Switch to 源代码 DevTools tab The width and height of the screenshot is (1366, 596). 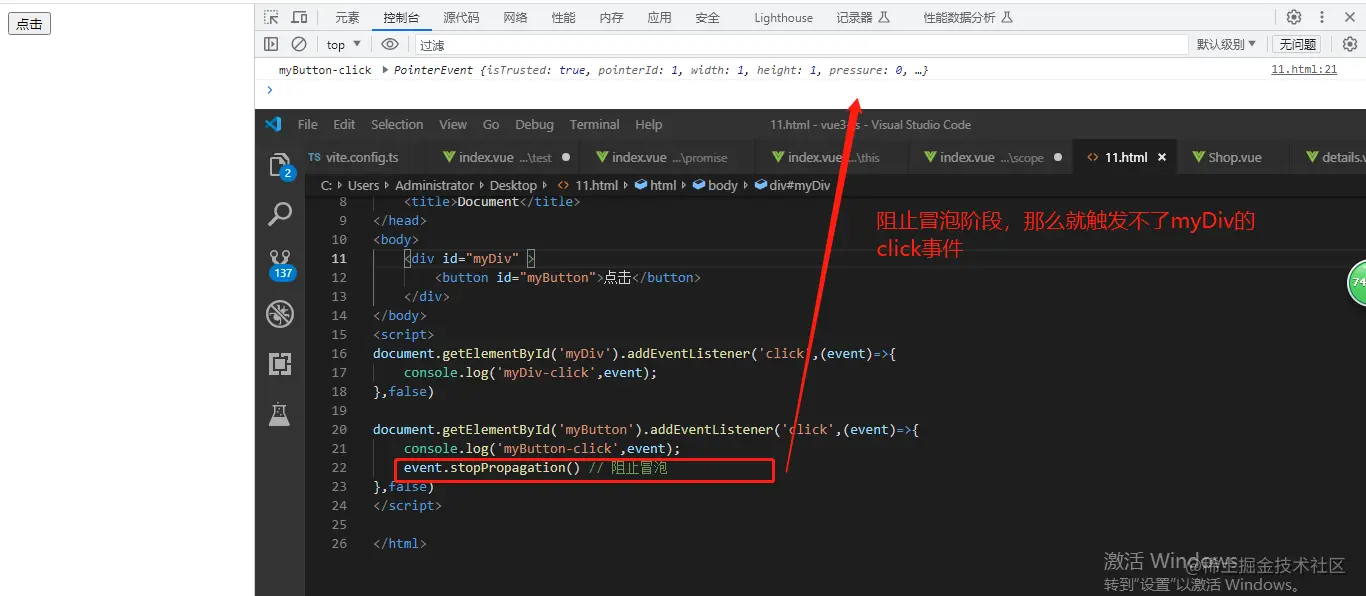[461, 17]
